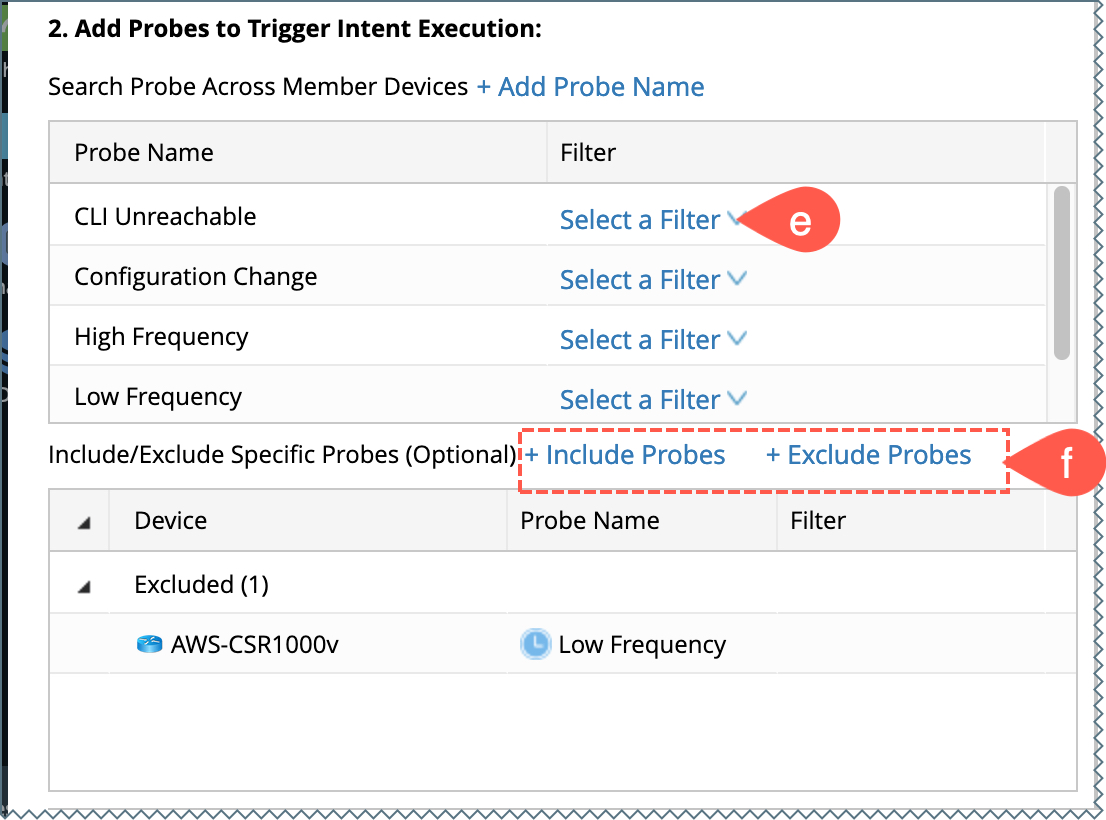This screenshot has height=820, width=1106.
Task: Select the AWS-CSR1000v excluded device row
Action: [x=254, y=645]
